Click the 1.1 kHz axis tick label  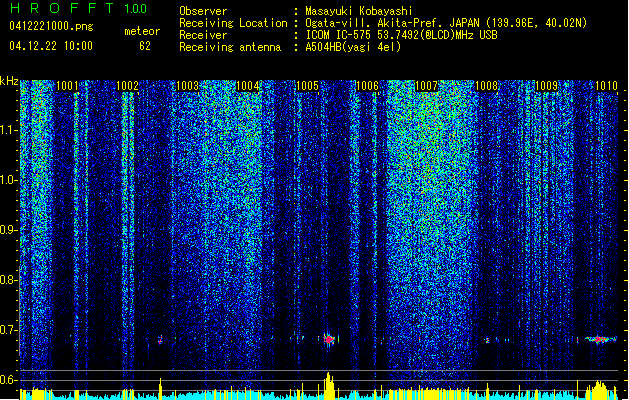coord(9,130)
